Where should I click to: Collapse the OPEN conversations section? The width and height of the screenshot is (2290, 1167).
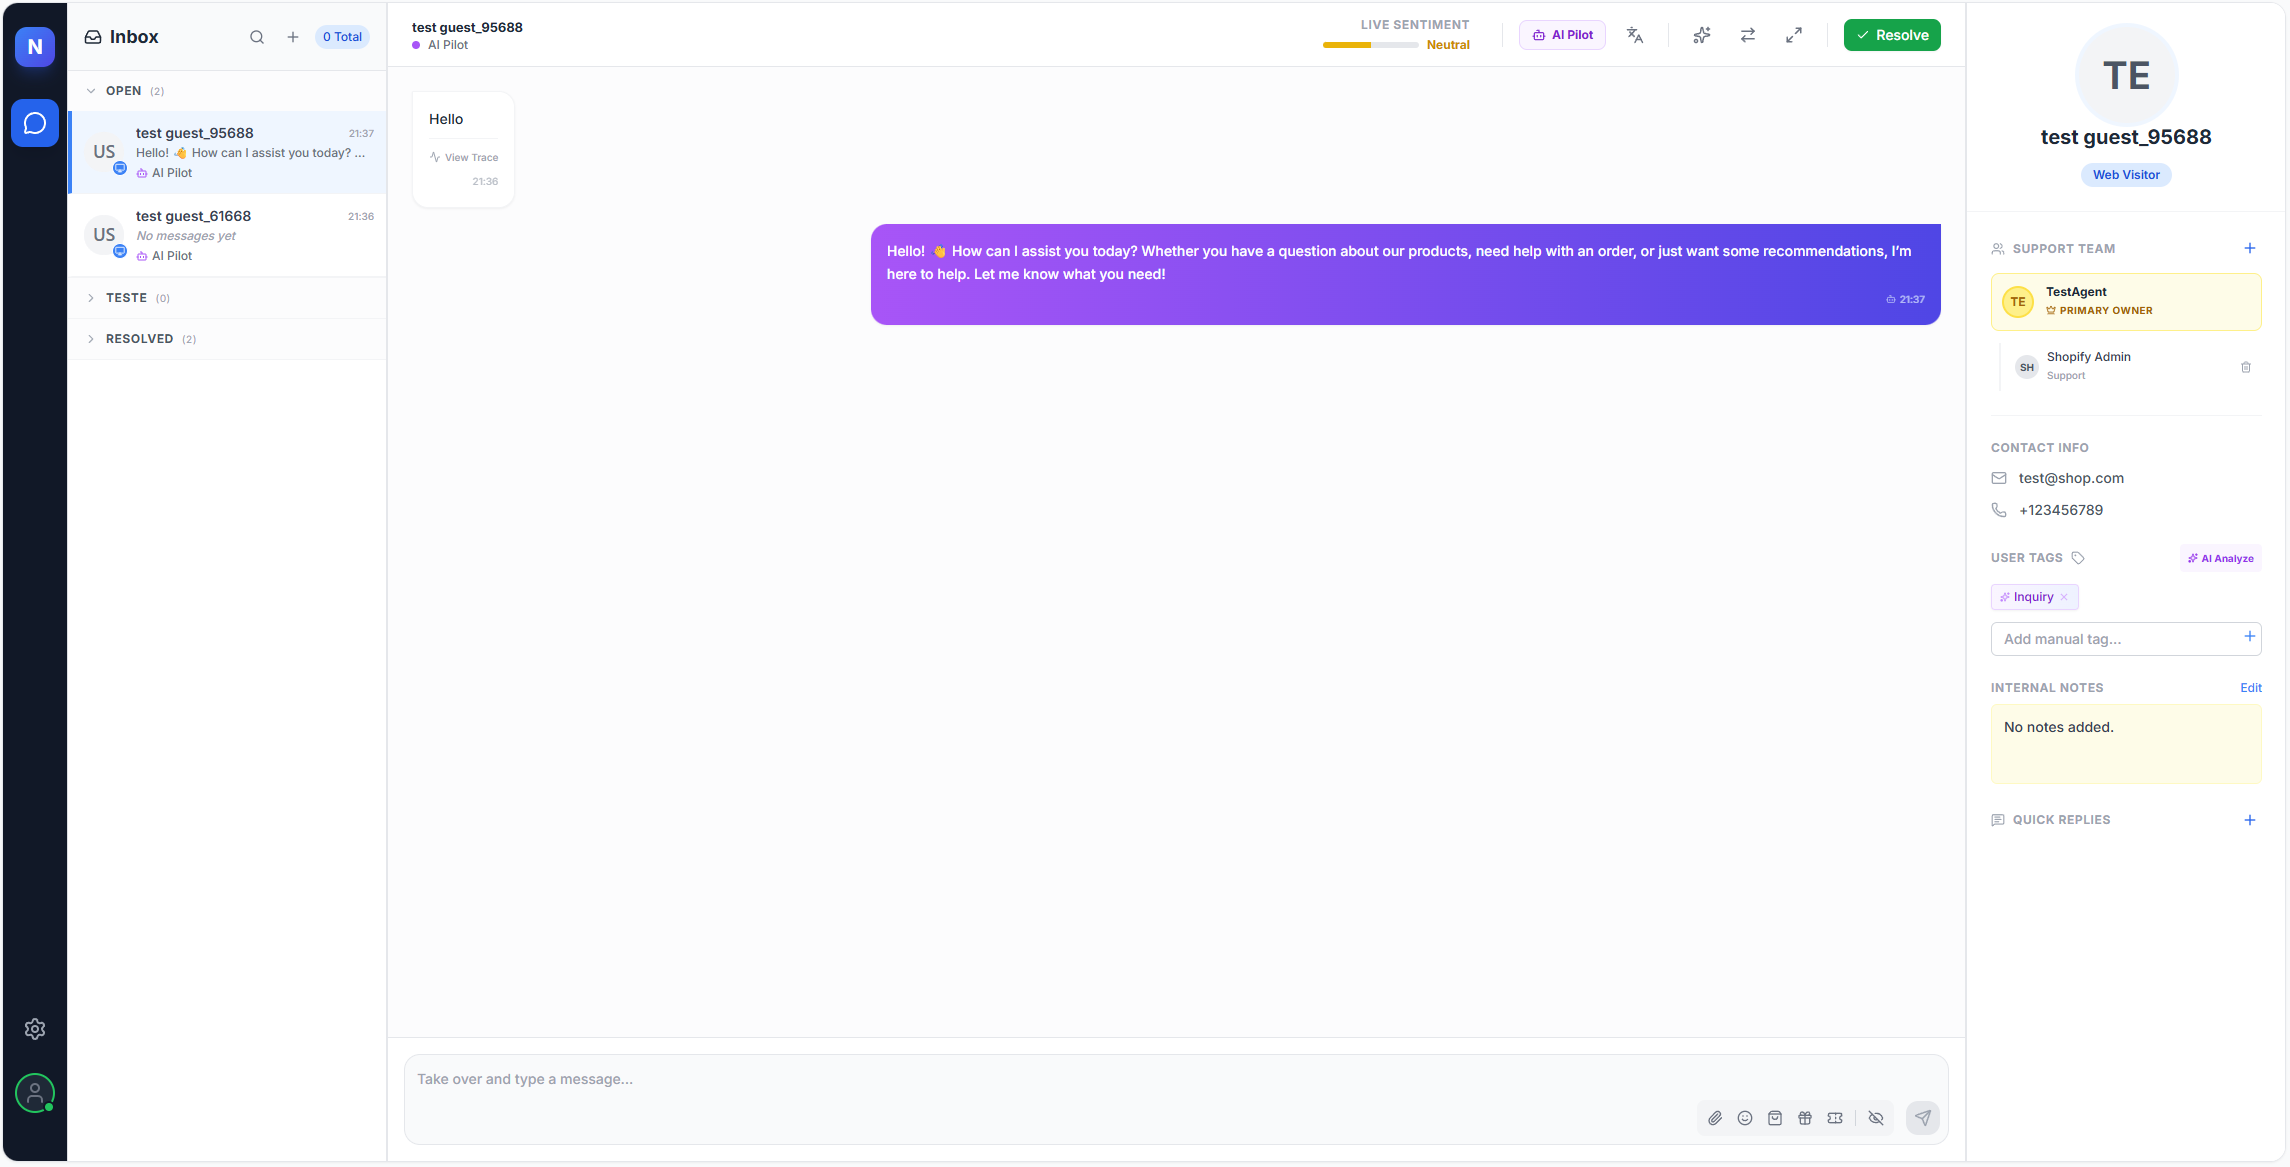coord(91,91)
